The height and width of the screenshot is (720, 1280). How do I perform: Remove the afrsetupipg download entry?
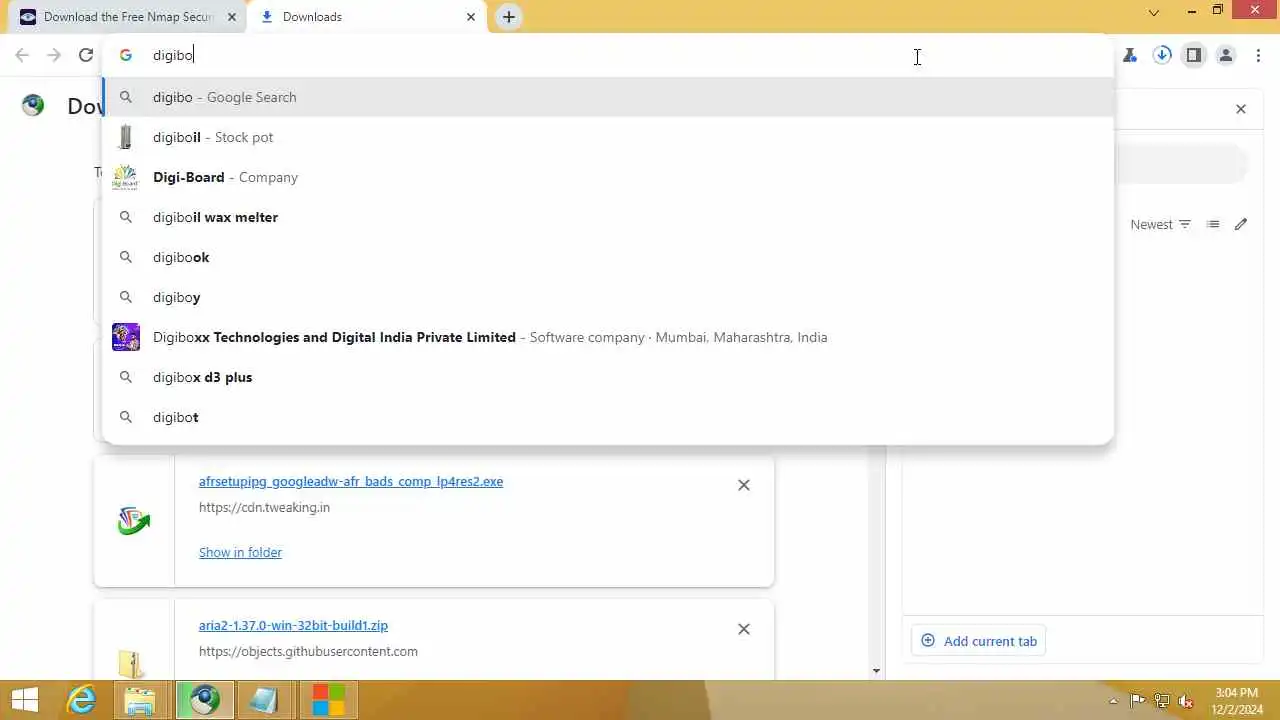tap(744, 485)
